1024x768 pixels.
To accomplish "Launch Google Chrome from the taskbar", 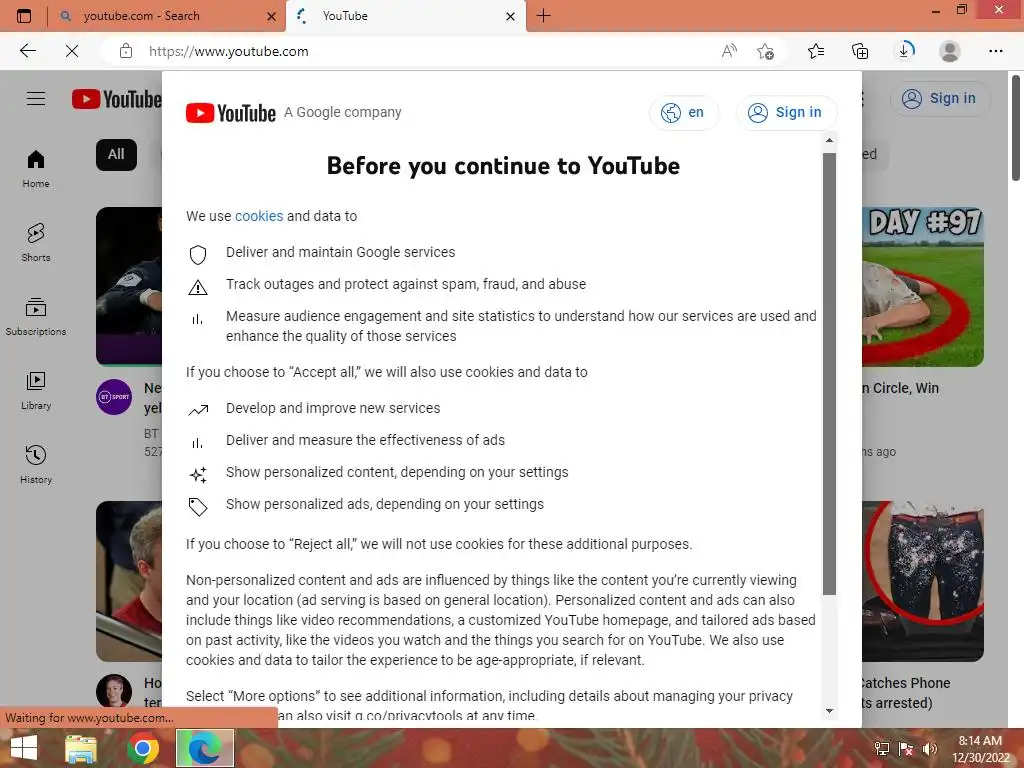I will (x=142, y=748).
